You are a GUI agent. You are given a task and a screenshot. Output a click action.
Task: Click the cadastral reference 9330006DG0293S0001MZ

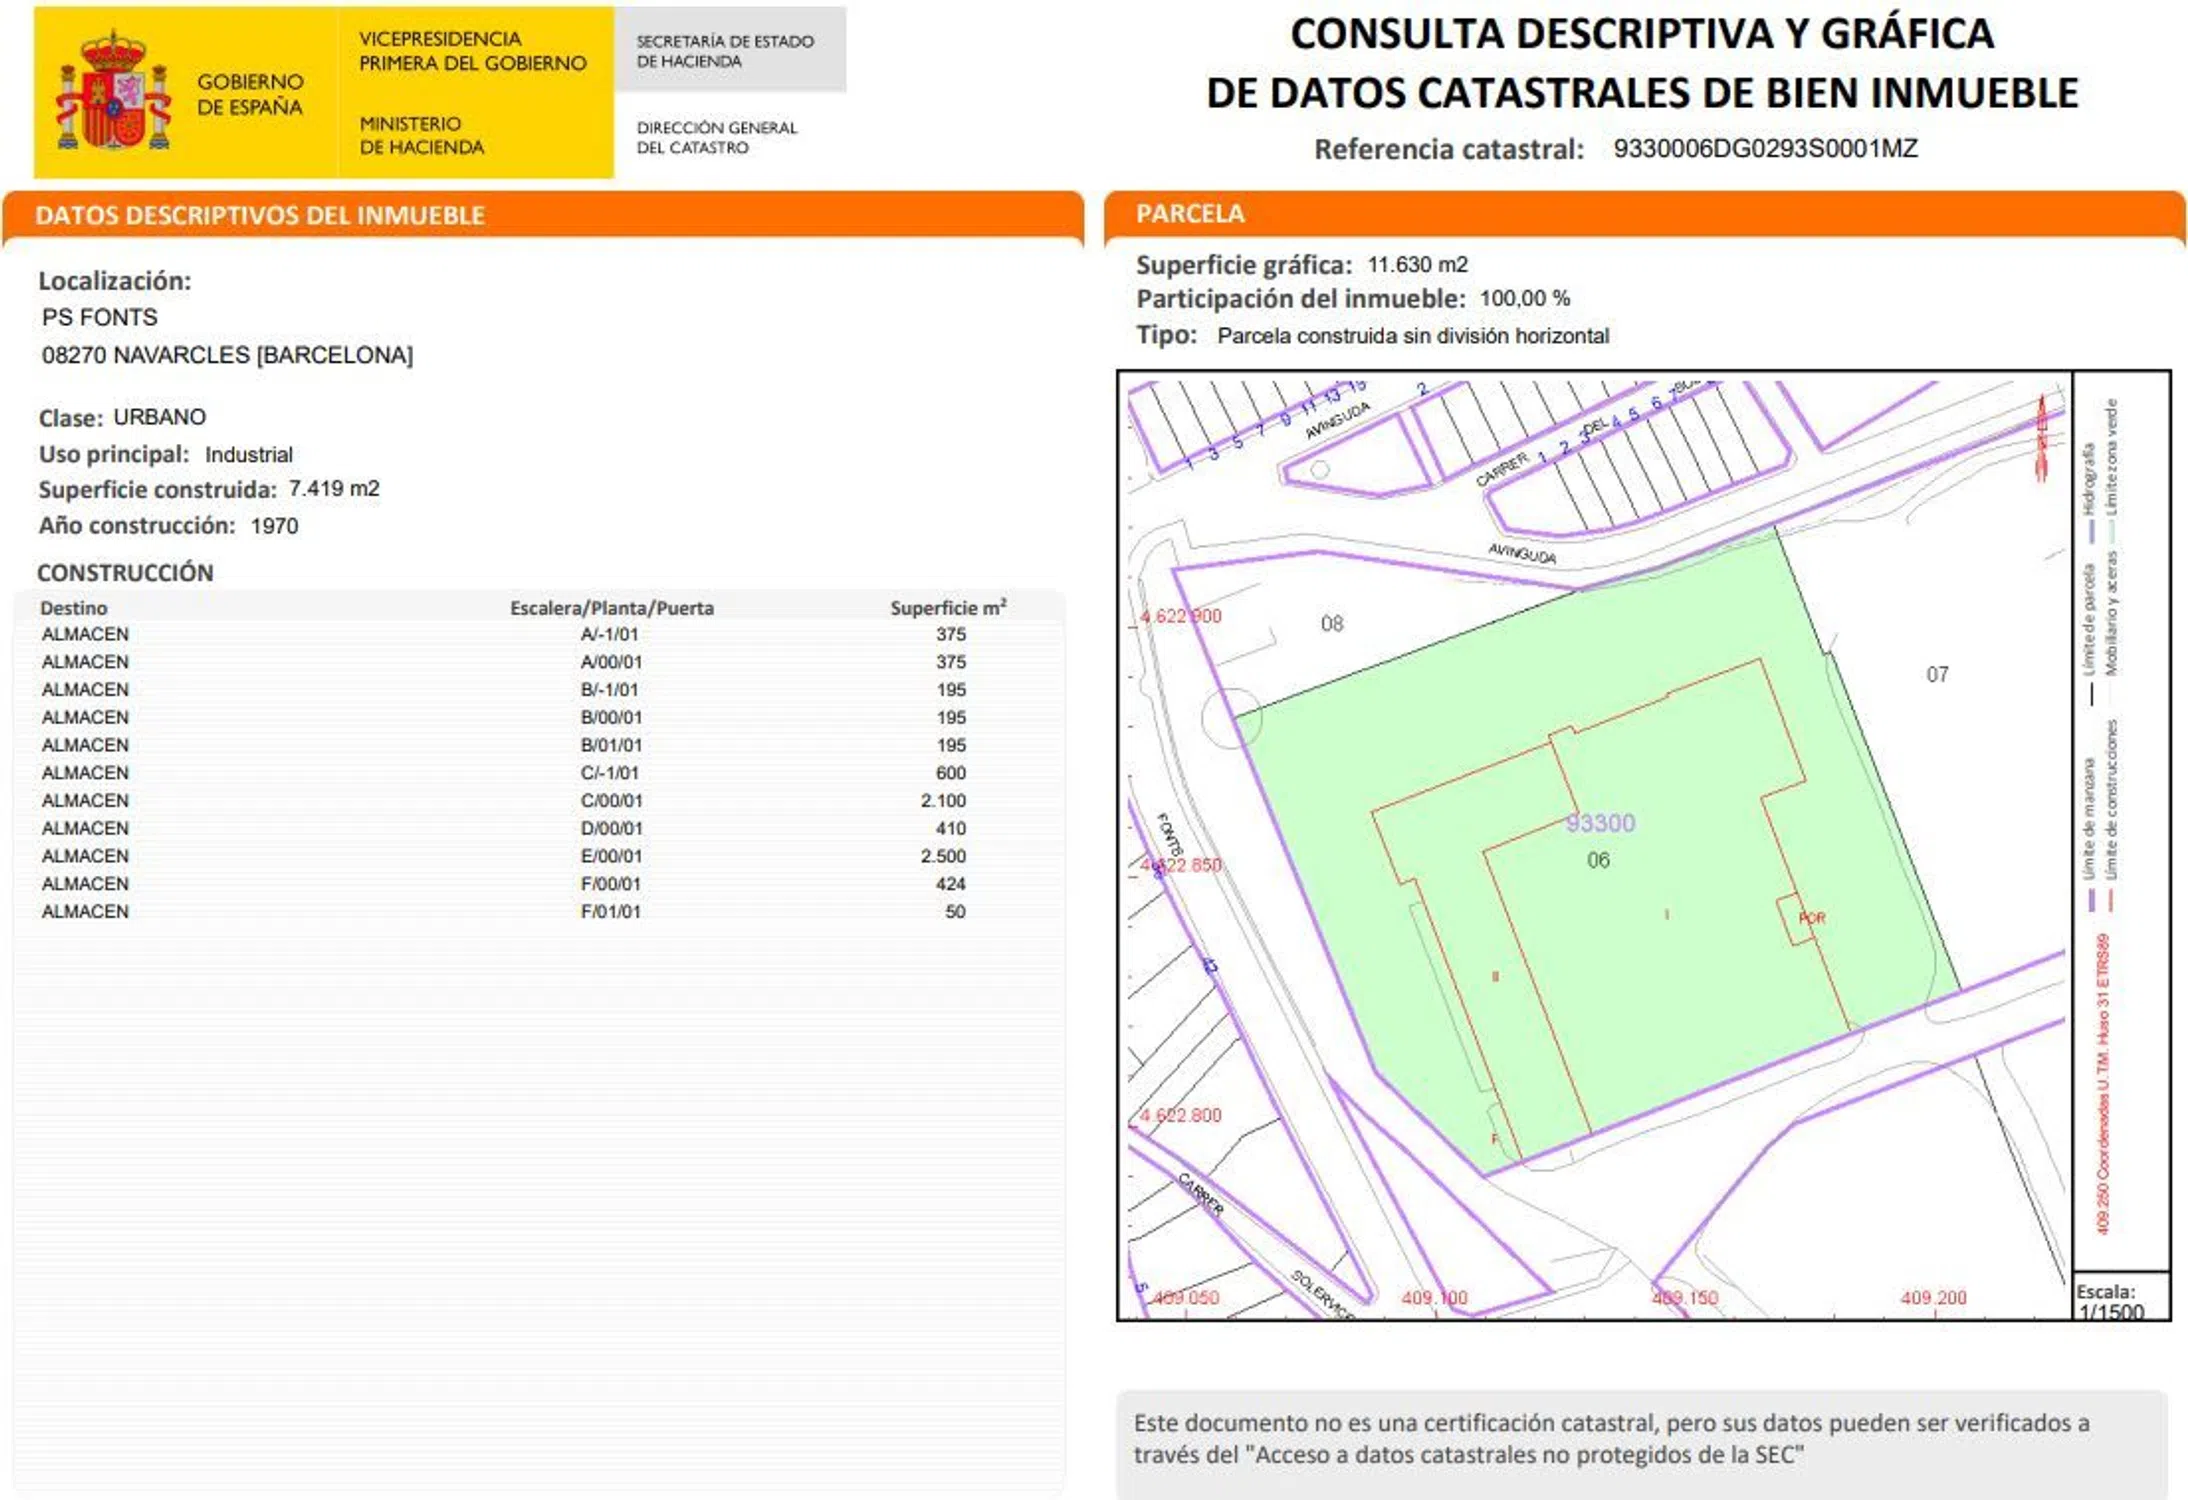1765,149
